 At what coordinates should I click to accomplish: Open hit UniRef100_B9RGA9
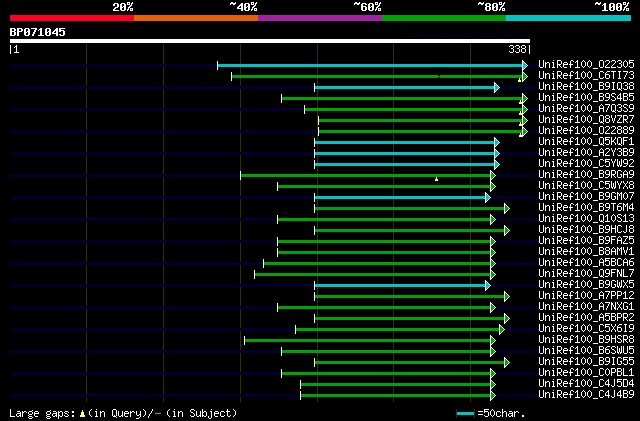[x=586, y=174]
